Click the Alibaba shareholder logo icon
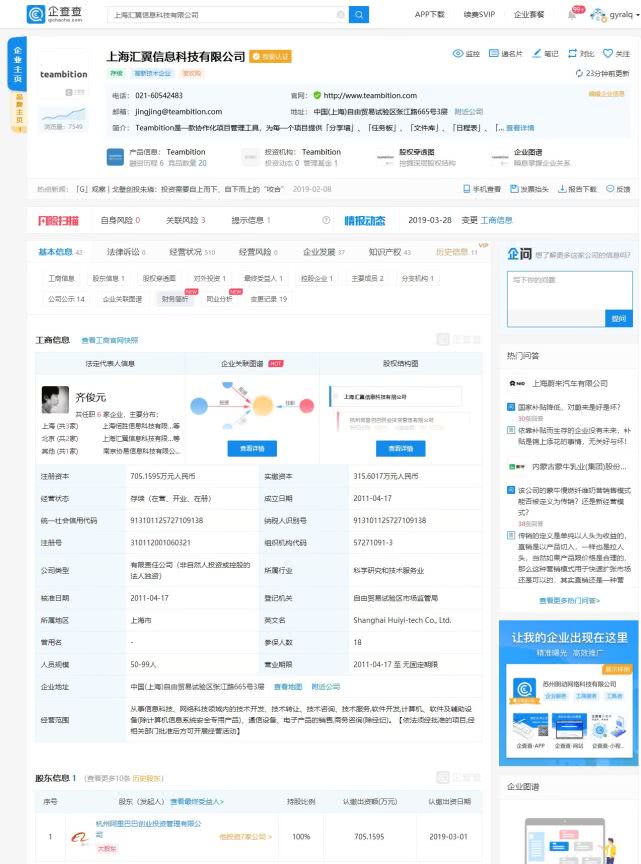 (x=80, y=838)
